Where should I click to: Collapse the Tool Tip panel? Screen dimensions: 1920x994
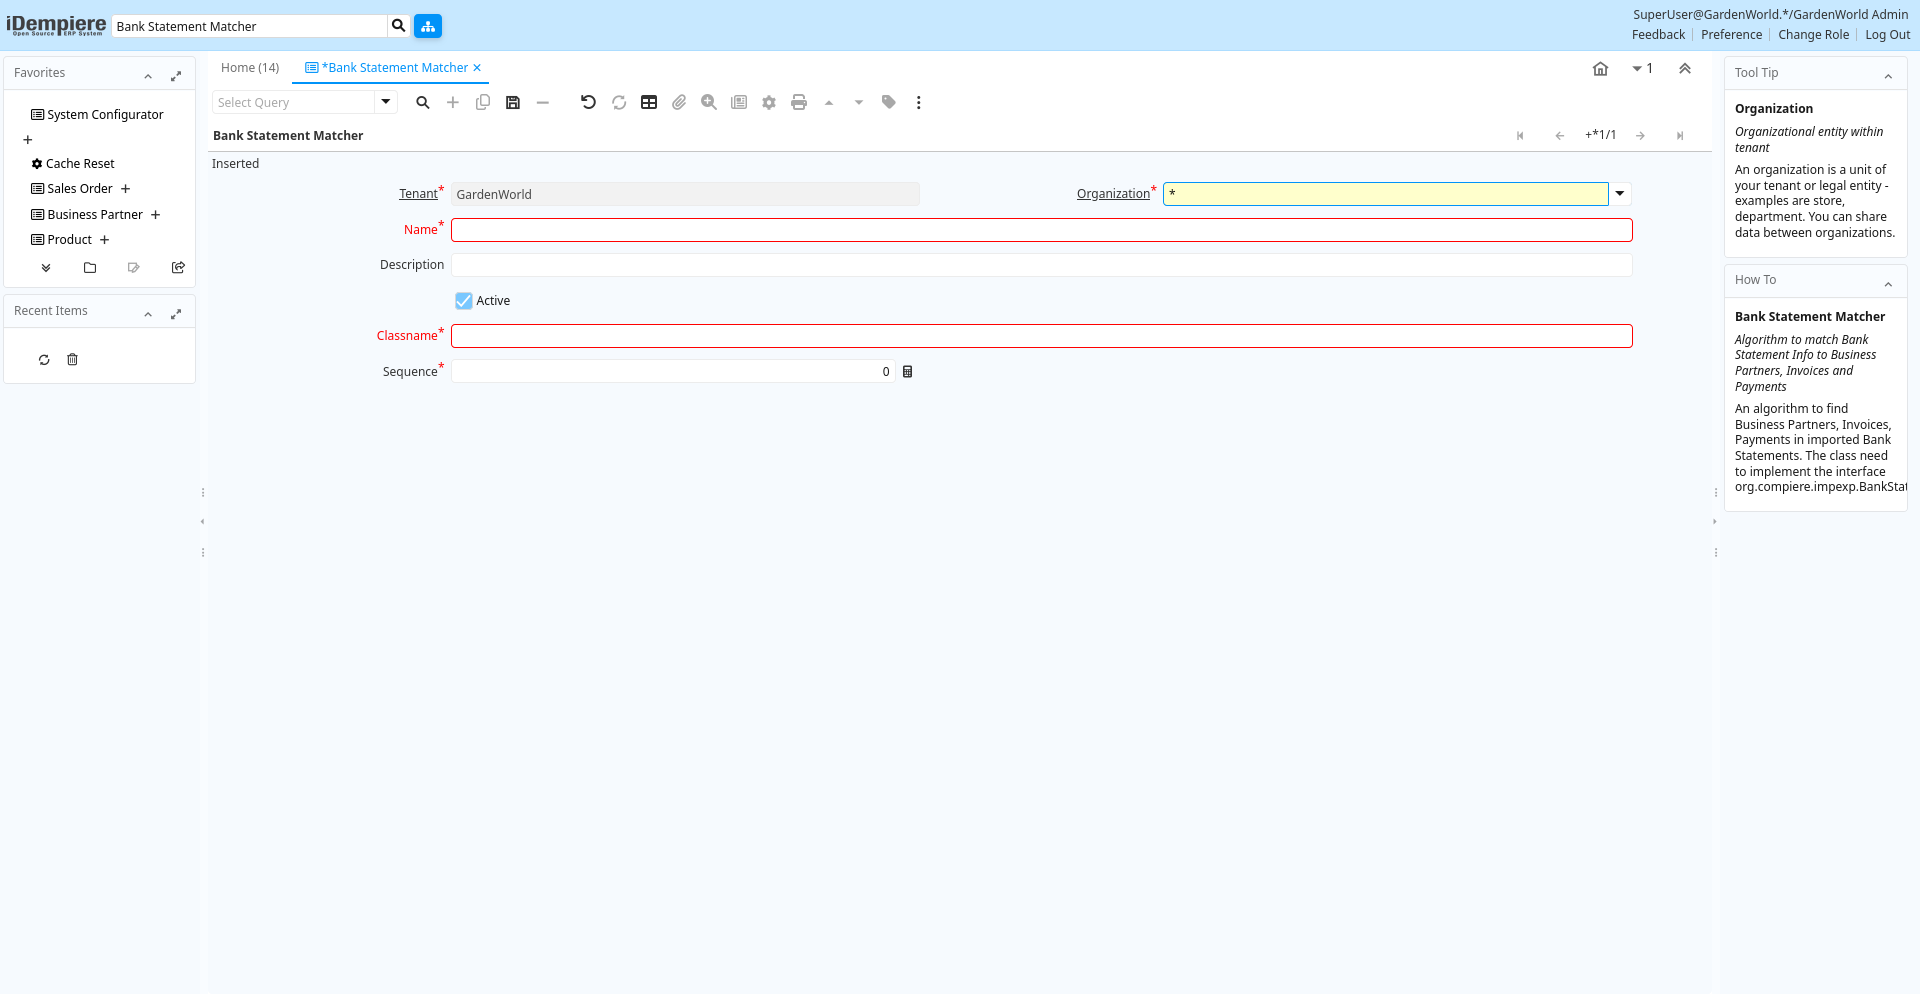tap(1888, 76)
